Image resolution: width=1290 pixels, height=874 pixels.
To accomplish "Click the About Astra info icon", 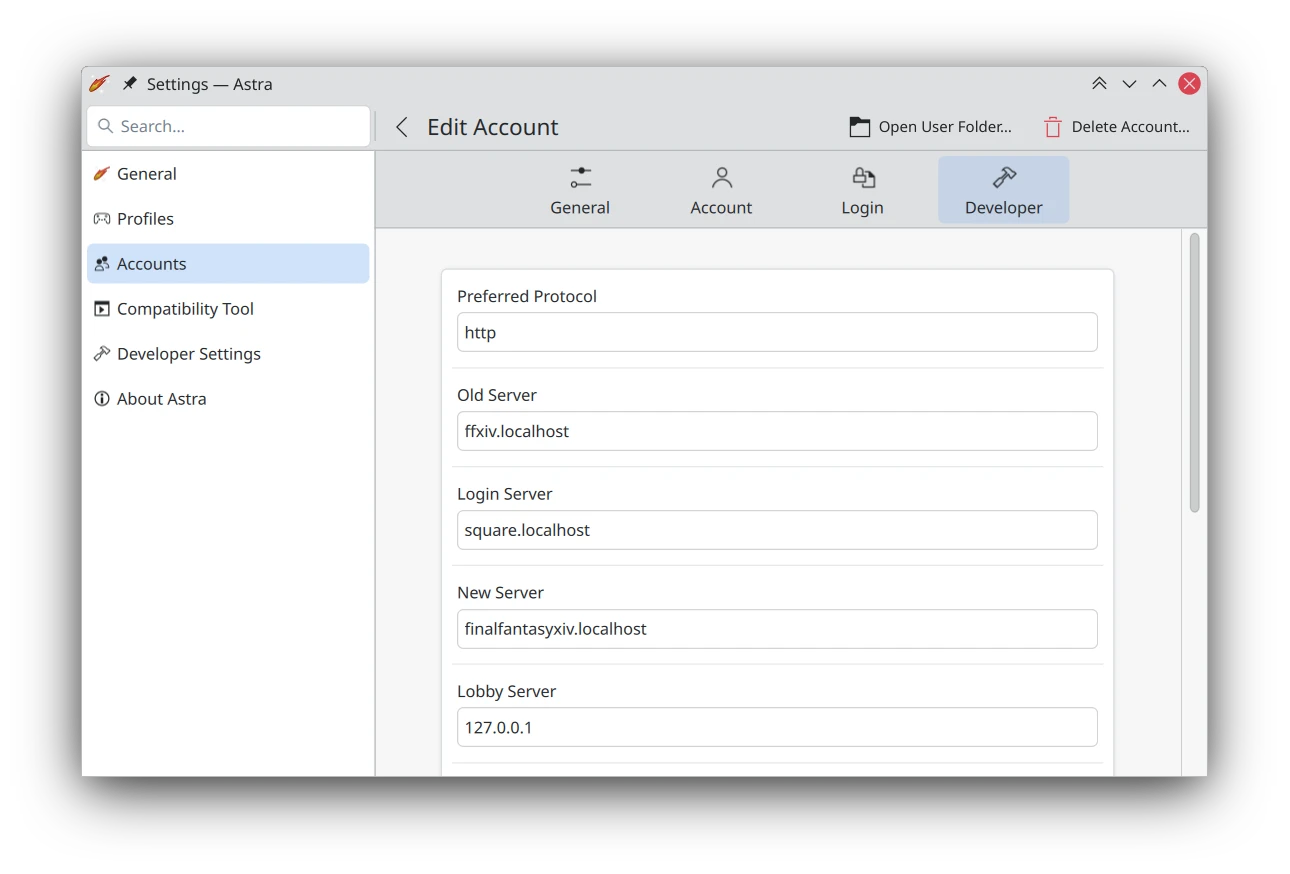I will click(x=102, y=399).
